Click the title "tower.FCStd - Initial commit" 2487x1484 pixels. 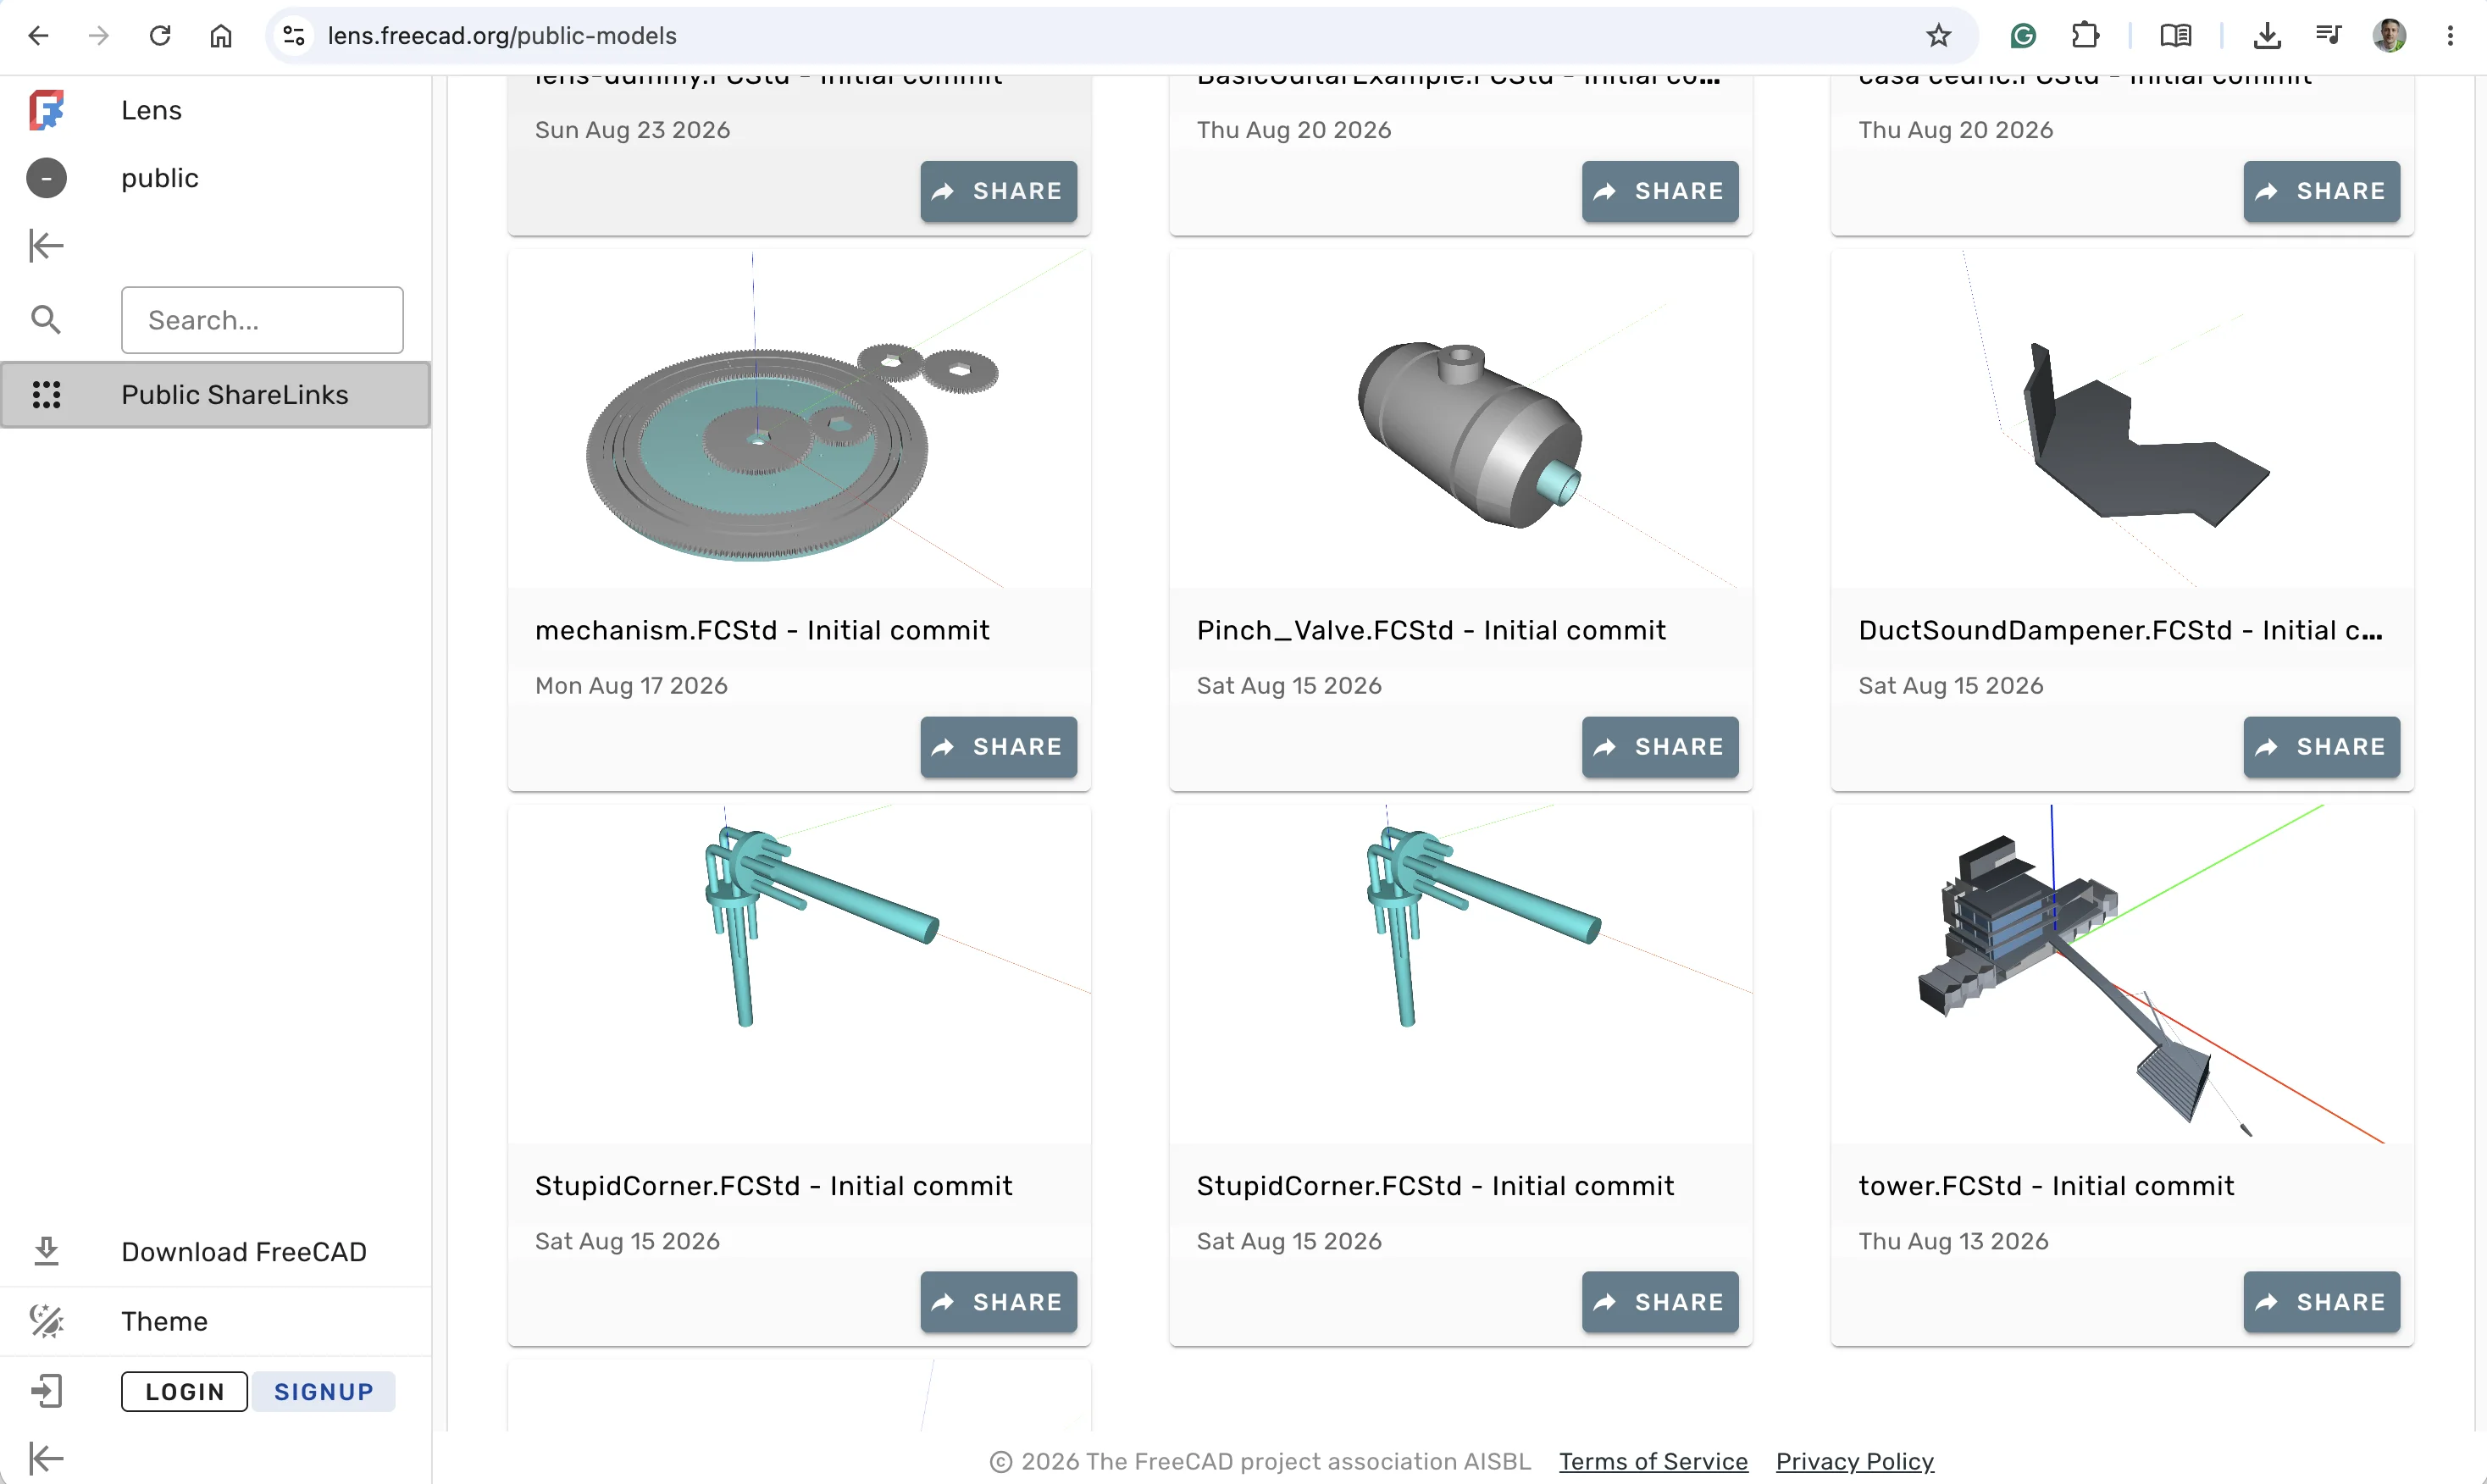click(x=2046, y=1186)
